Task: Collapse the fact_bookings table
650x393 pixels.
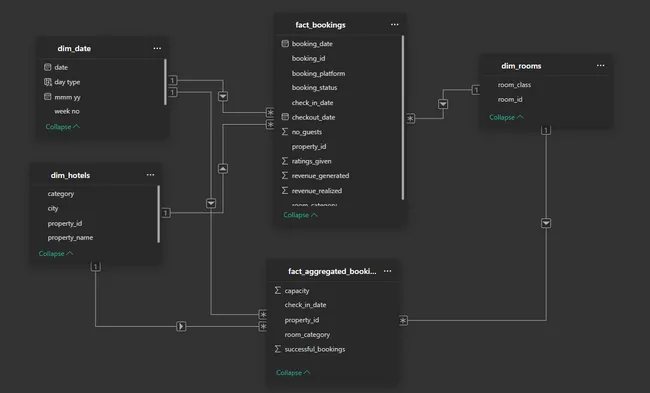Action: click(x=301, y=215)
